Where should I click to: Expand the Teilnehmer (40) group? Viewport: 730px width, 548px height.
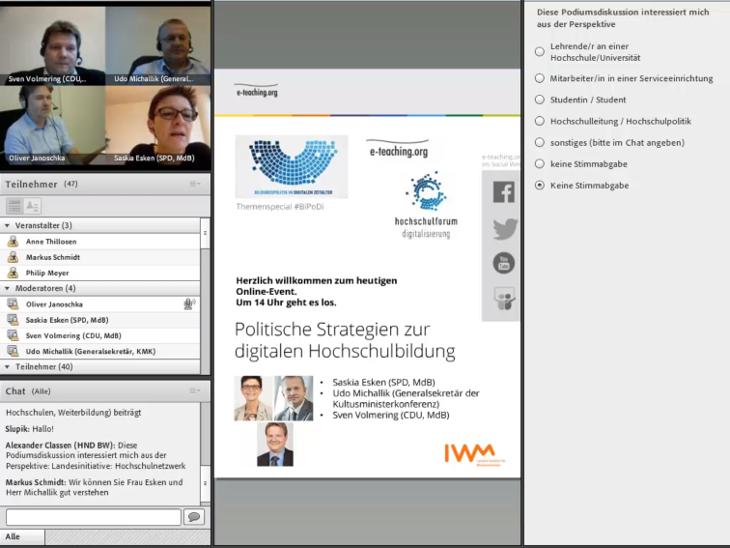pyautogui.click(x=7, y=367)
